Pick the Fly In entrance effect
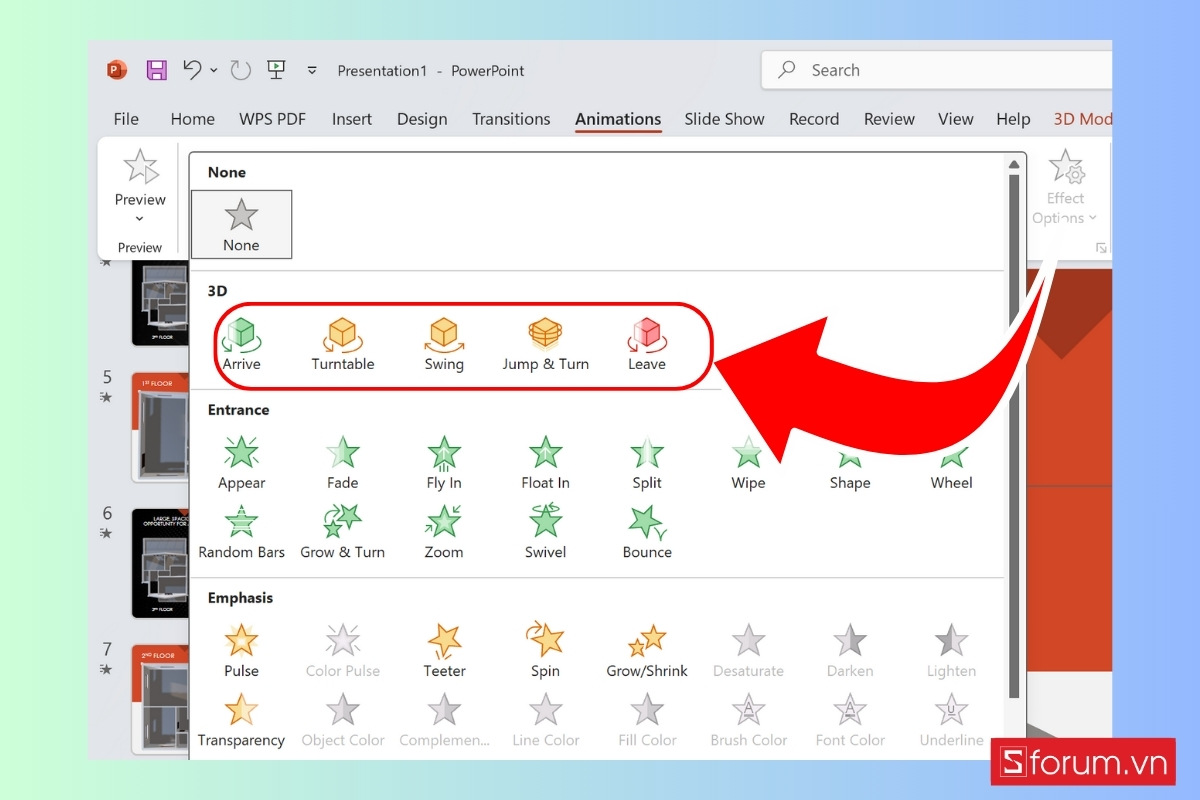Image resolution: width=1200 pixels, height=800 pixels. [444, 462]
